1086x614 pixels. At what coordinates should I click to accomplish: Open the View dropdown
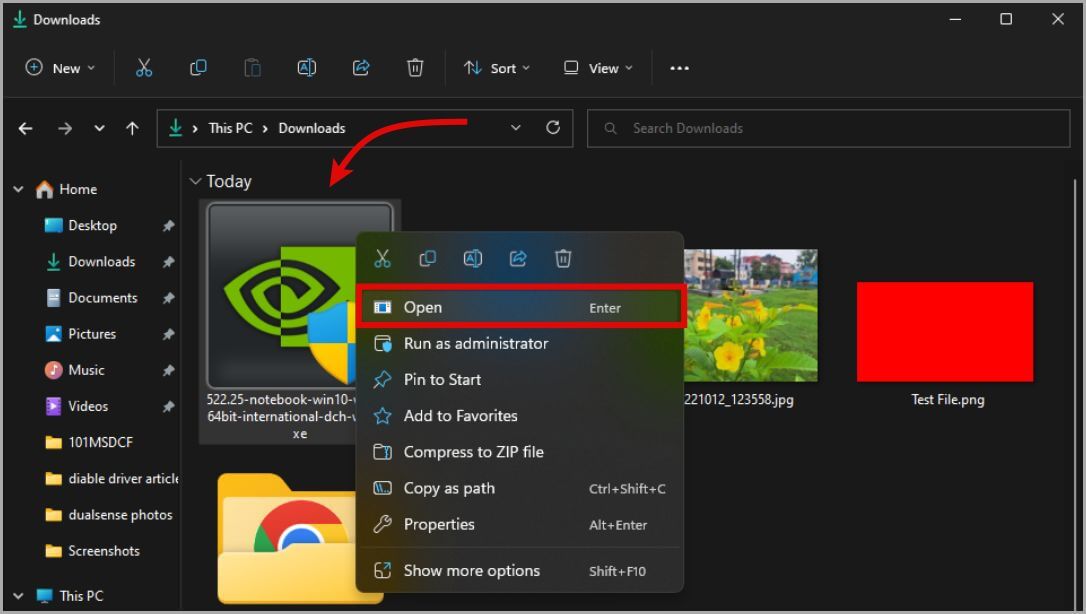pos(598,68)
